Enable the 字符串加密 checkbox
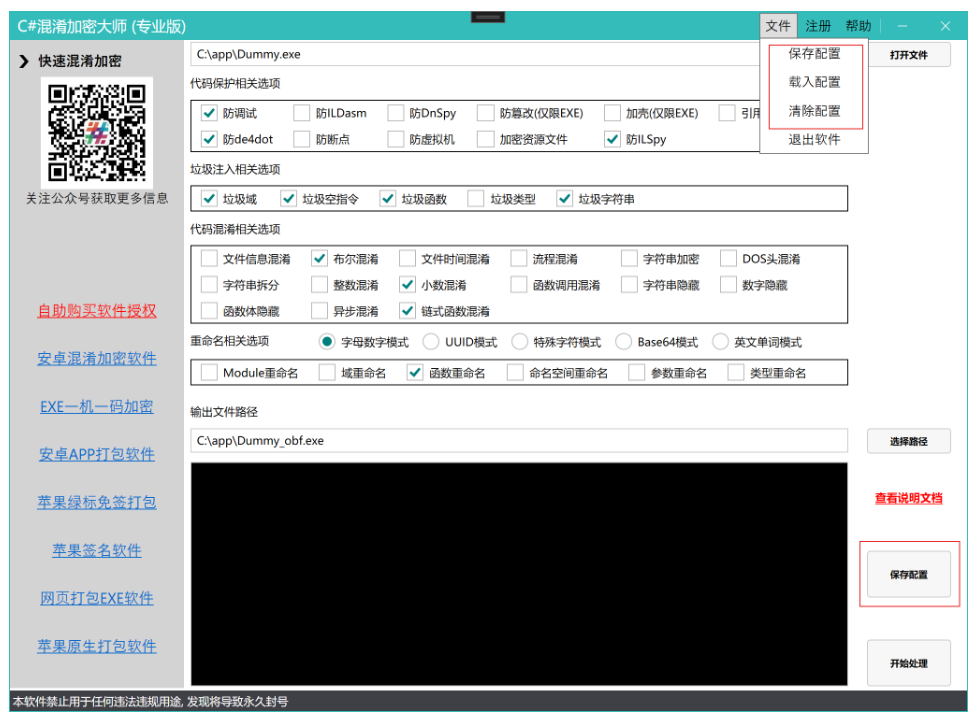Image resolution: width=976 pixels, height=728 pixels. [x=629, y=259]
